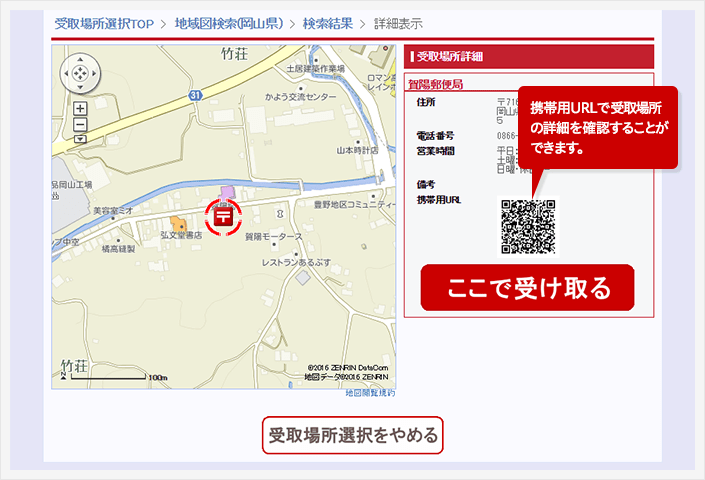
Task: Click the purple building icon above post office
Action: pyautogui.click(x=228, y=192)
